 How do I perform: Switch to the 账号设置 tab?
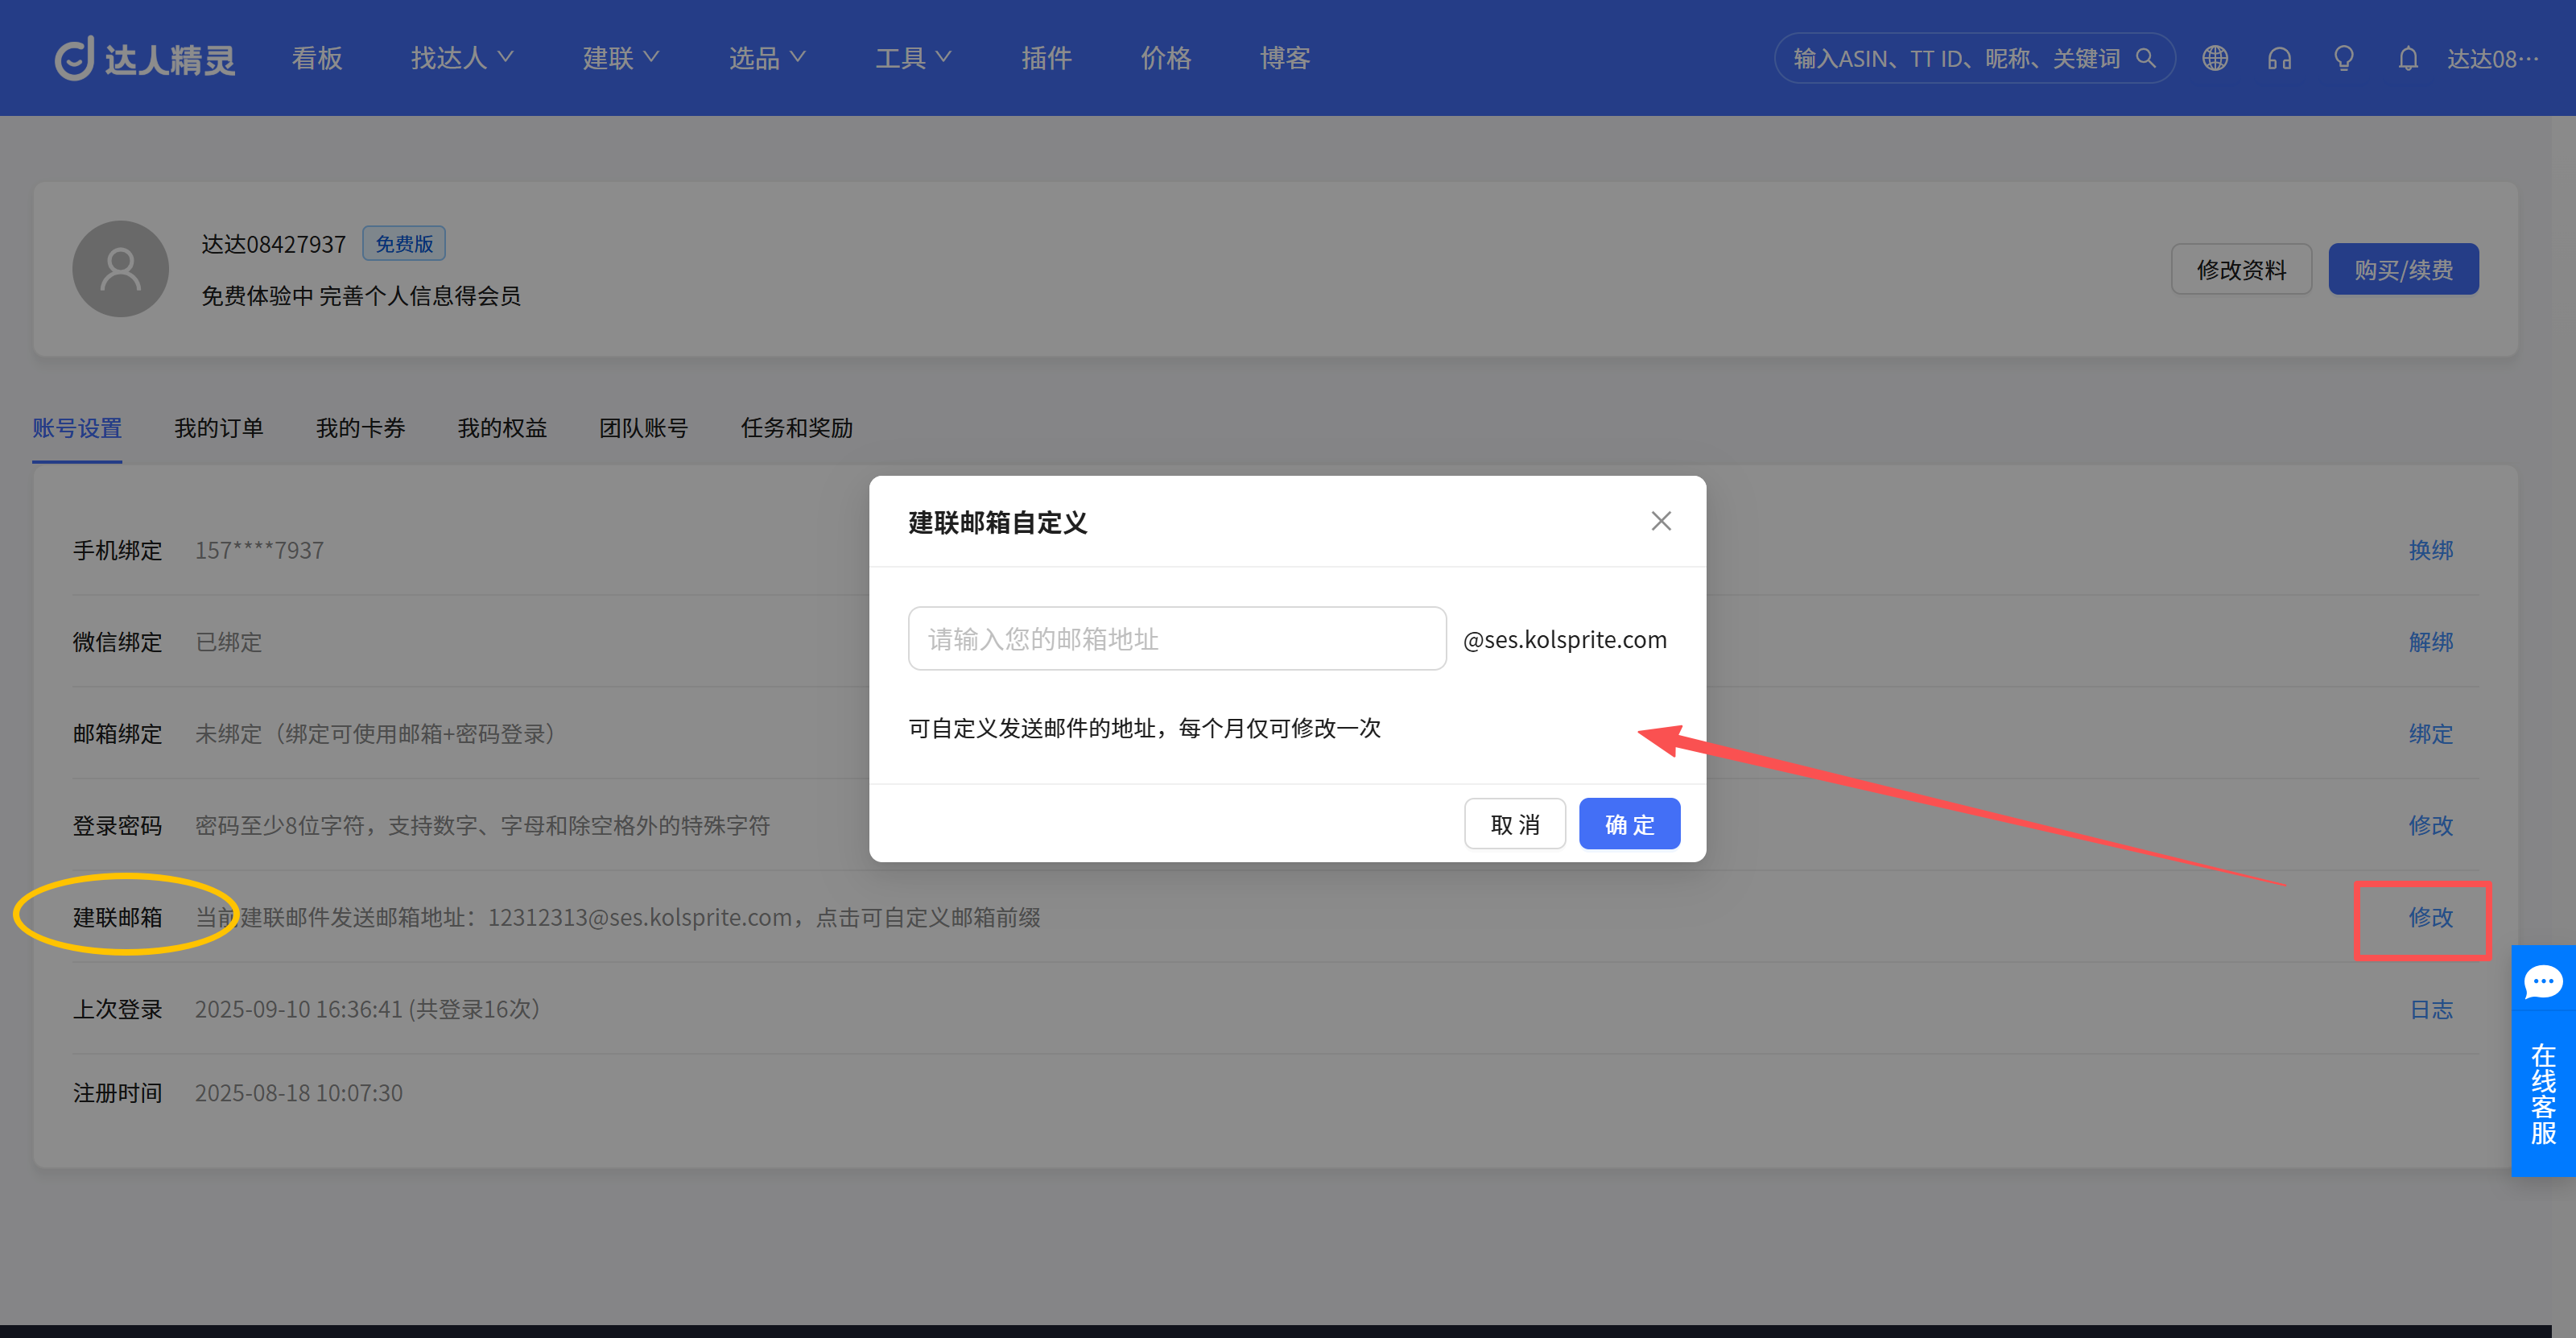tap(77, 428)
